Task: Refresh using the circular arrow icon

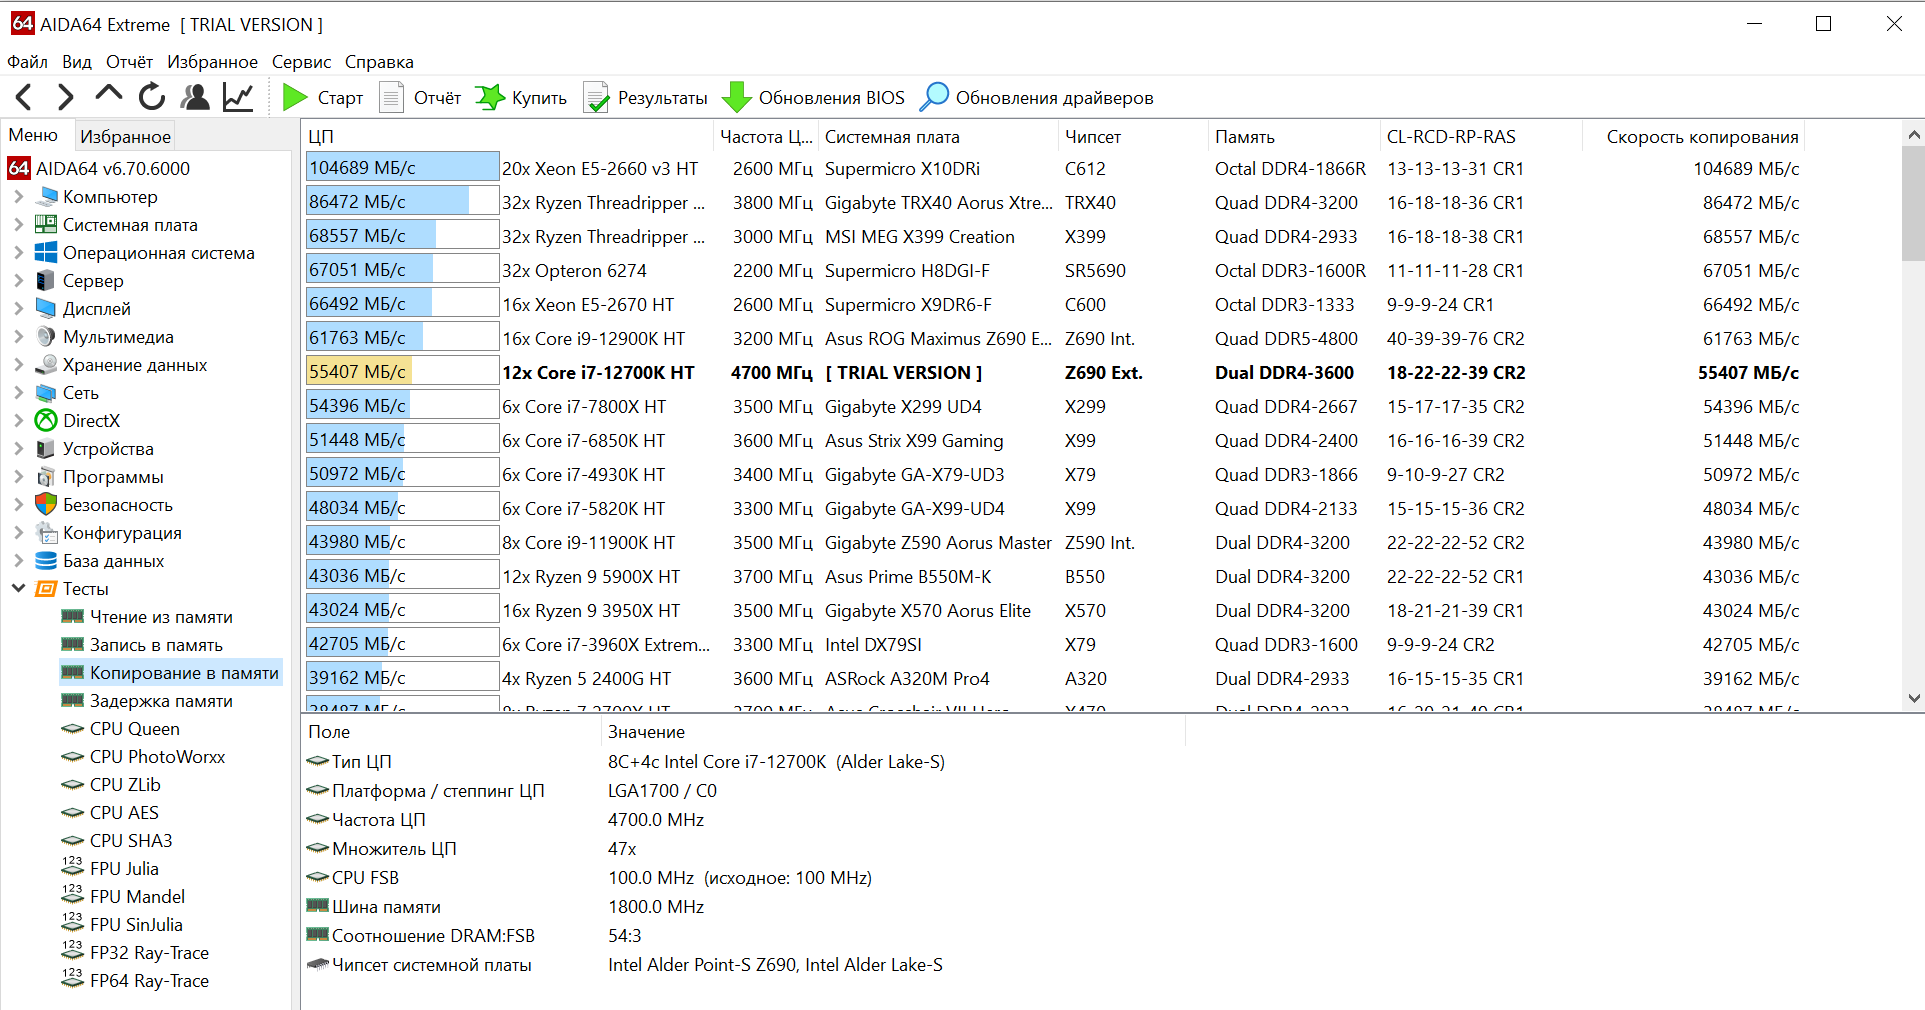Action: 152,97
